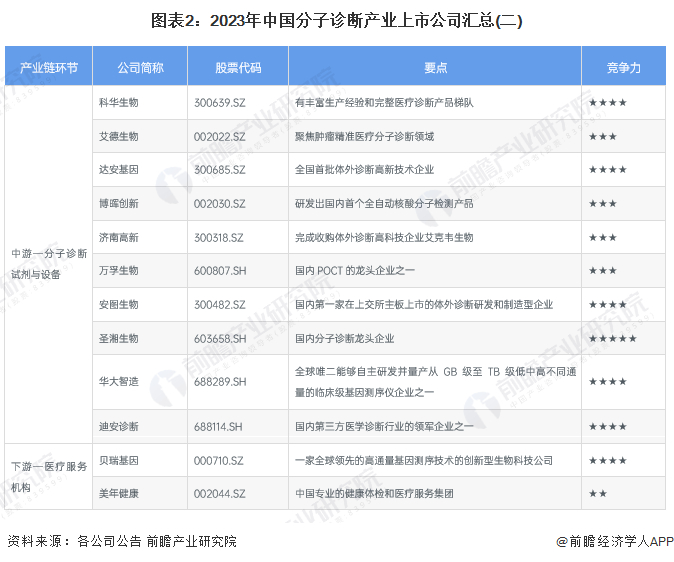Click key point 聚焦肿瘤精准医疗分子诊断领域

point(364,137)
